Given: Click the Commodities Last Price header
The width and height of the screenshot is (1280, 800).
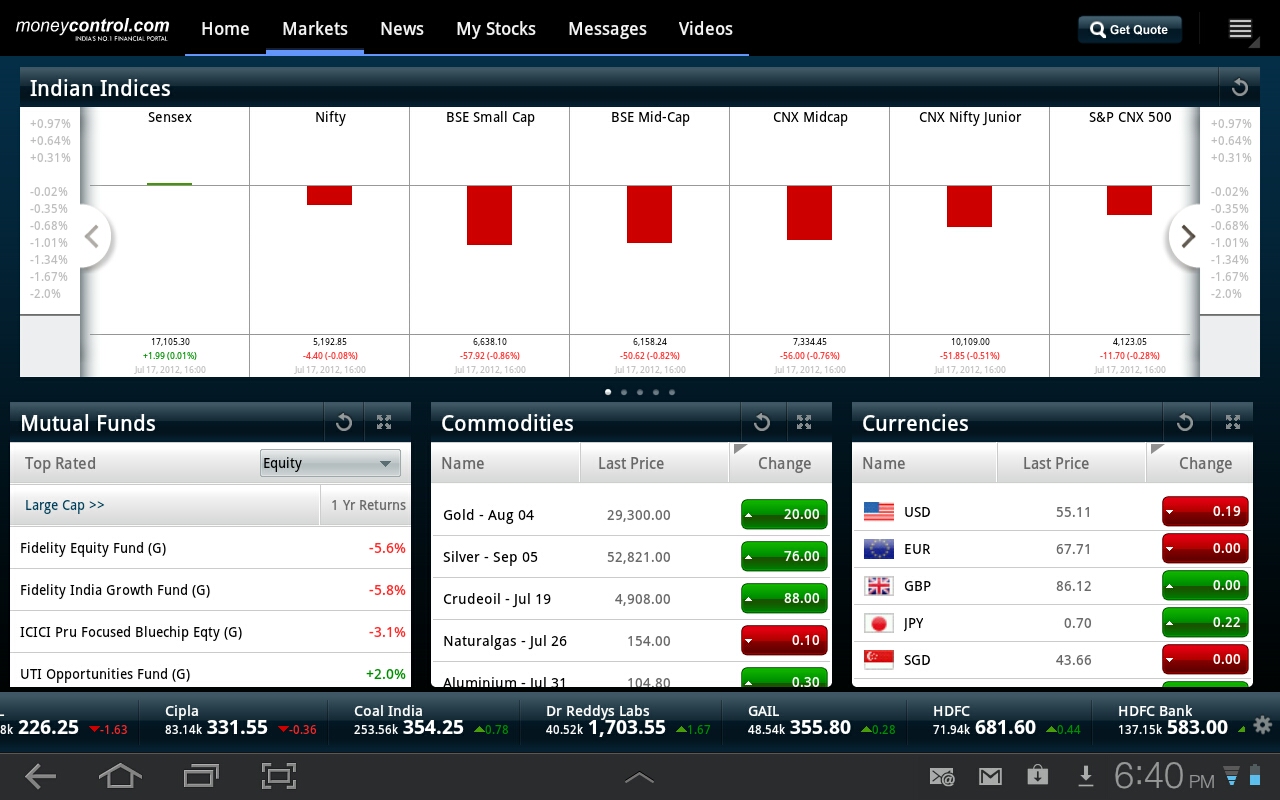Looking at the screenshot, I should click(x=655, y=463).
